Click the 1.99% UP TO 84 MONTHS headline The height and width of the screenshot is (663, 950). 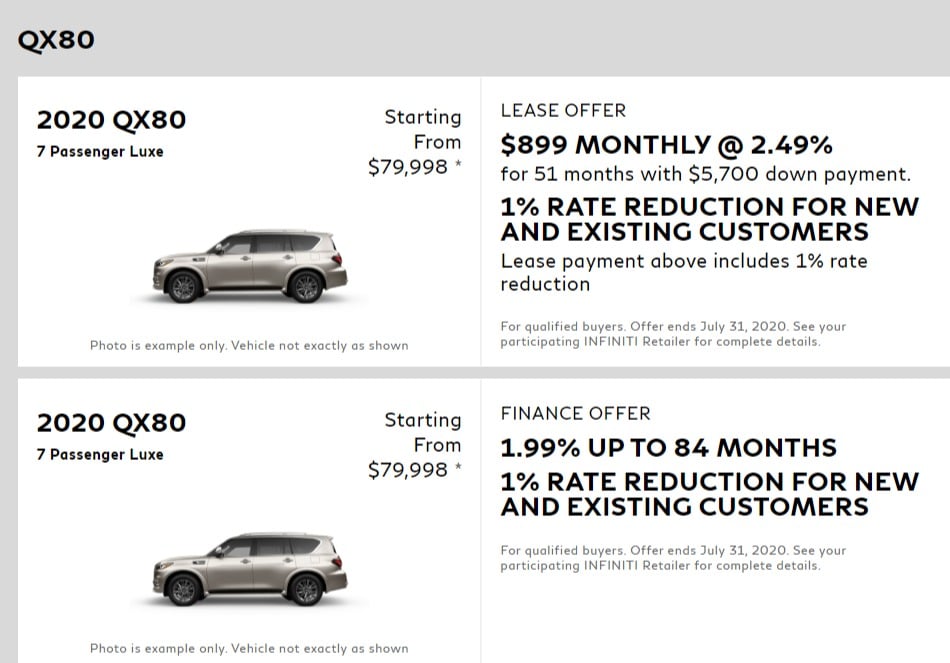[x=668, y=448]
